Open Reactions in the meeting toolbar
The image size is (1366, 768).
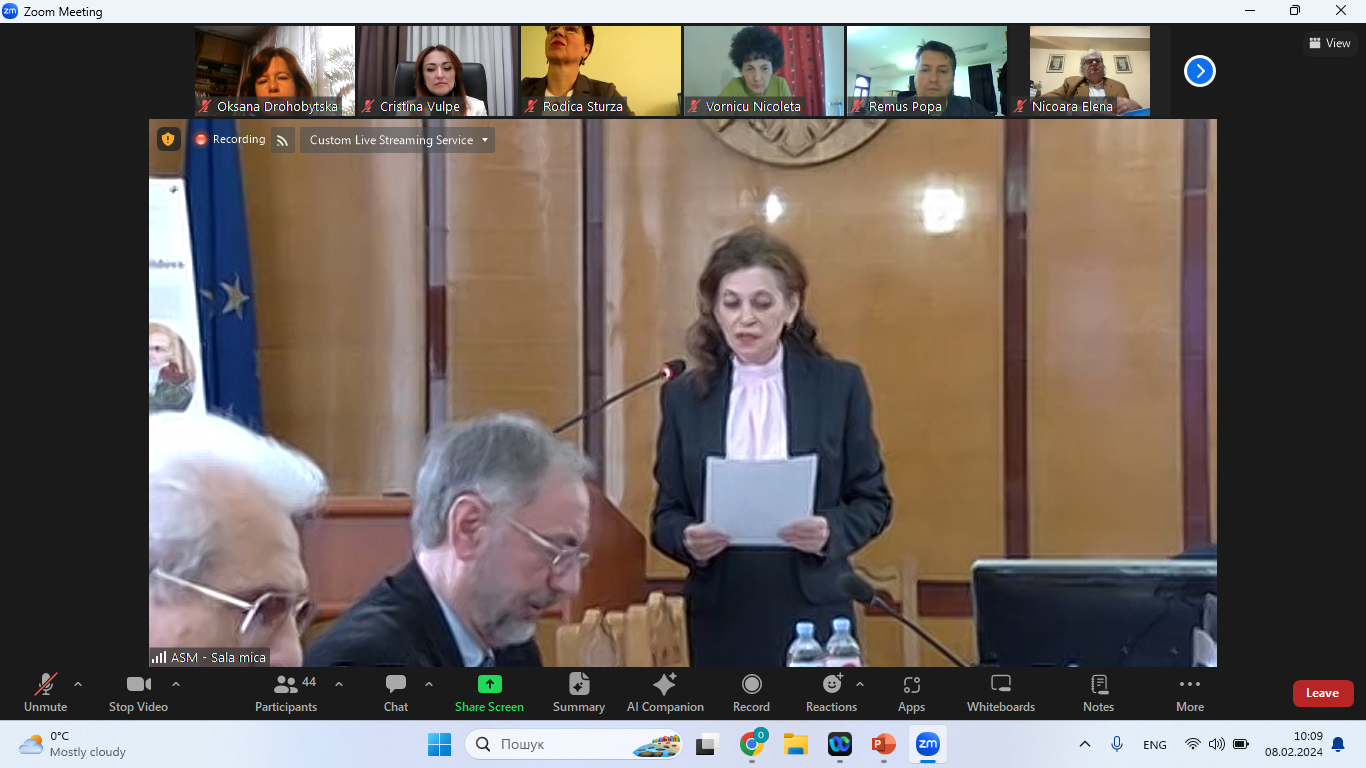[832, 693]
